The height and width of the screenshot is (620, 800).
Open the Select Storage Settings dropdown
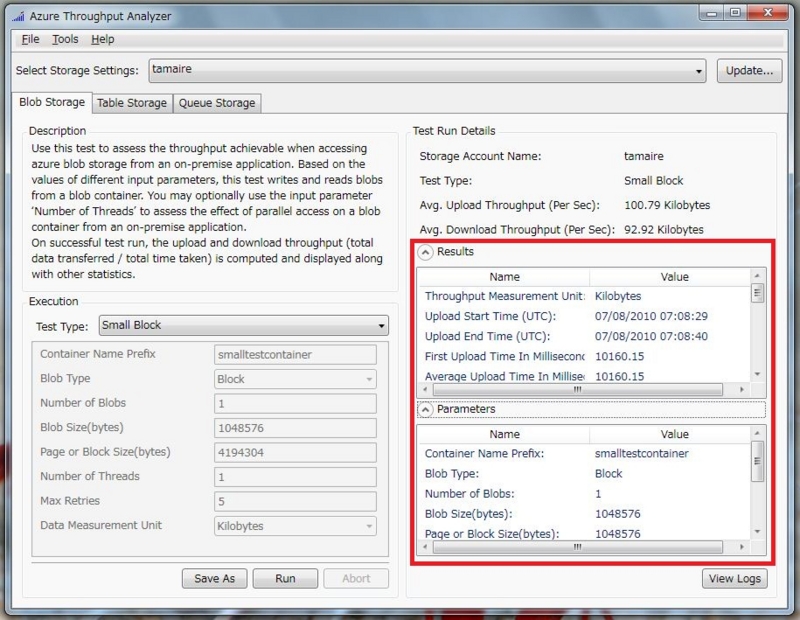pos(428,70)
